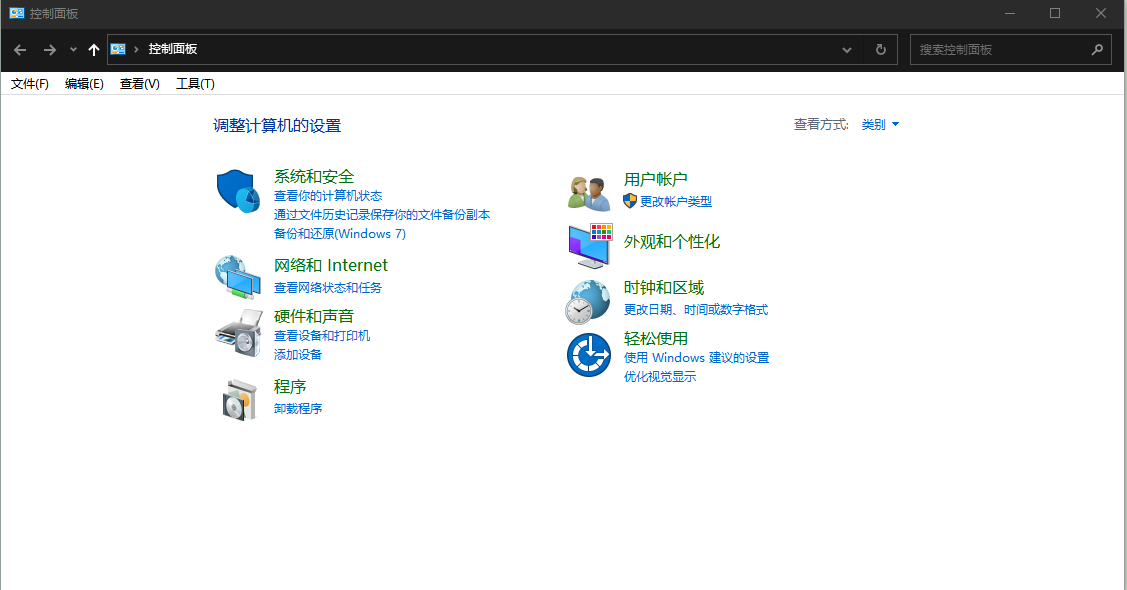The height and width of the screenshot is (590, 1127).
Task: Click 卸载程序 link
Action: click(x=298, y=408)
